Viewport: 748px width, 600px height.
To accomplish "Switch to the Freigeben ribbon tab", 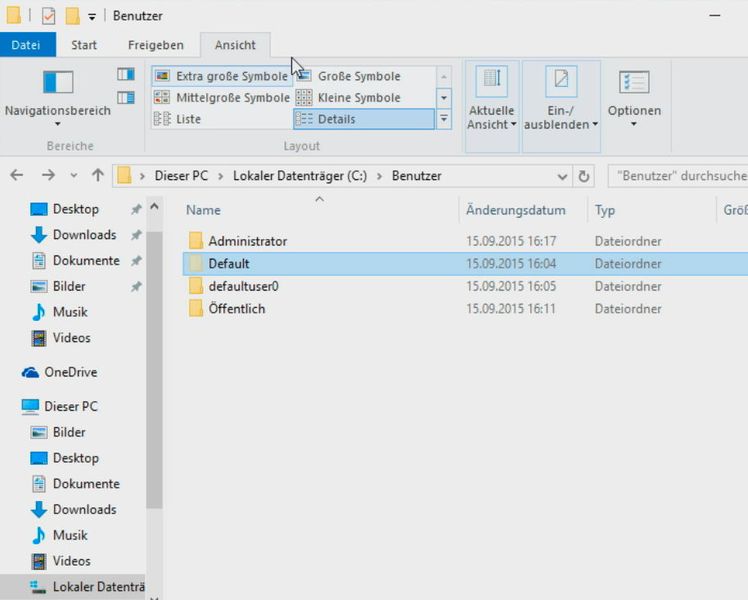I will pyautogui.click(x=155, y=45).
